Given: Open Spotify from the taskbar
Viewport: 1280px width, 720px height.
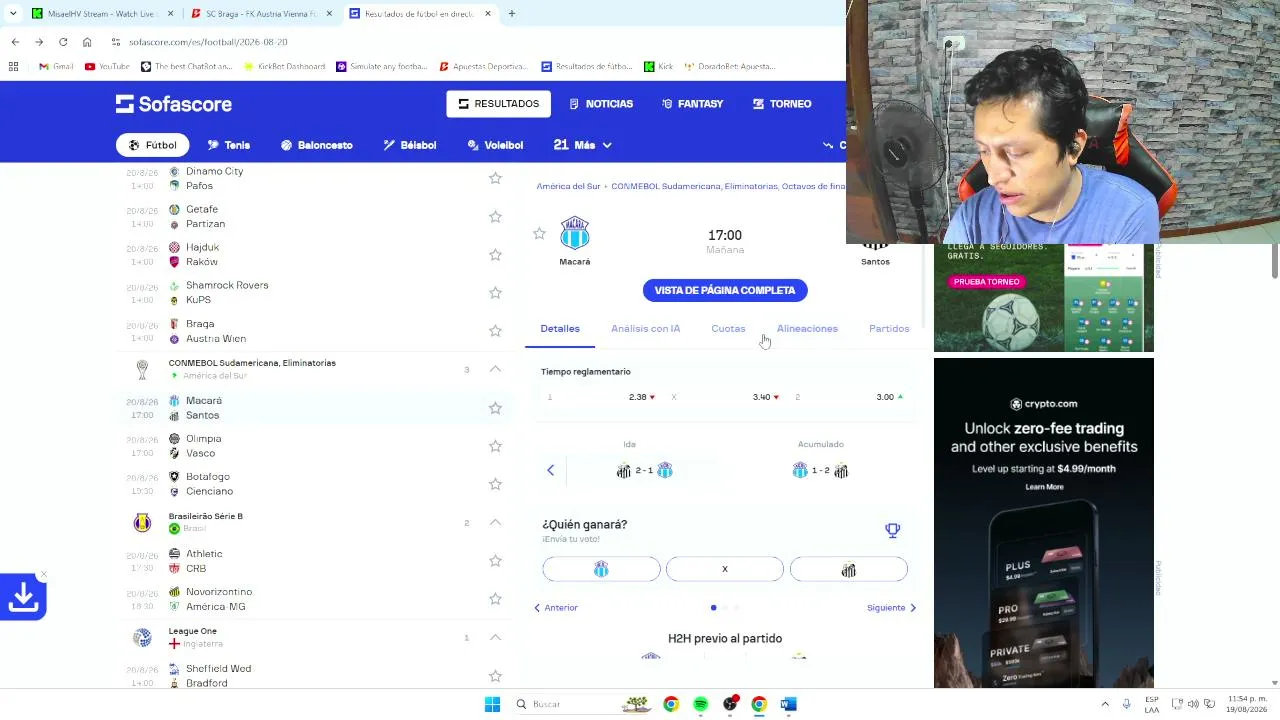Looking at the screenshot, I should tap(700, 704).
